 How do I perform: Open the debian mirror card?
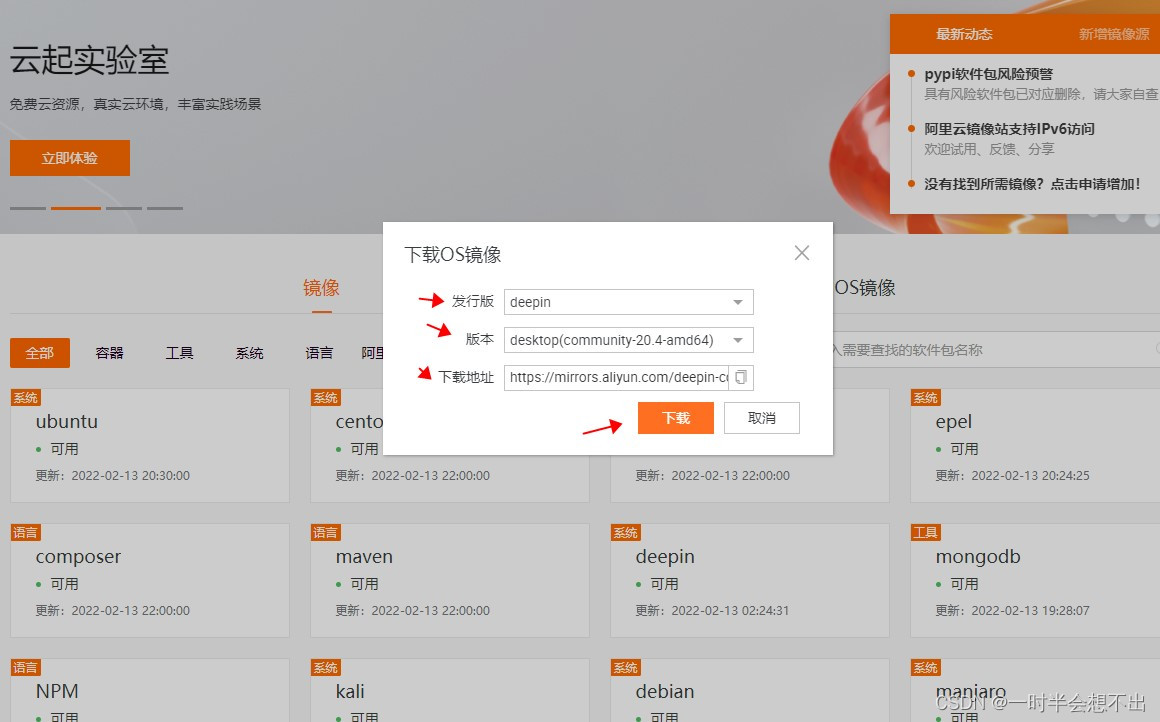(x=749, y=691)
